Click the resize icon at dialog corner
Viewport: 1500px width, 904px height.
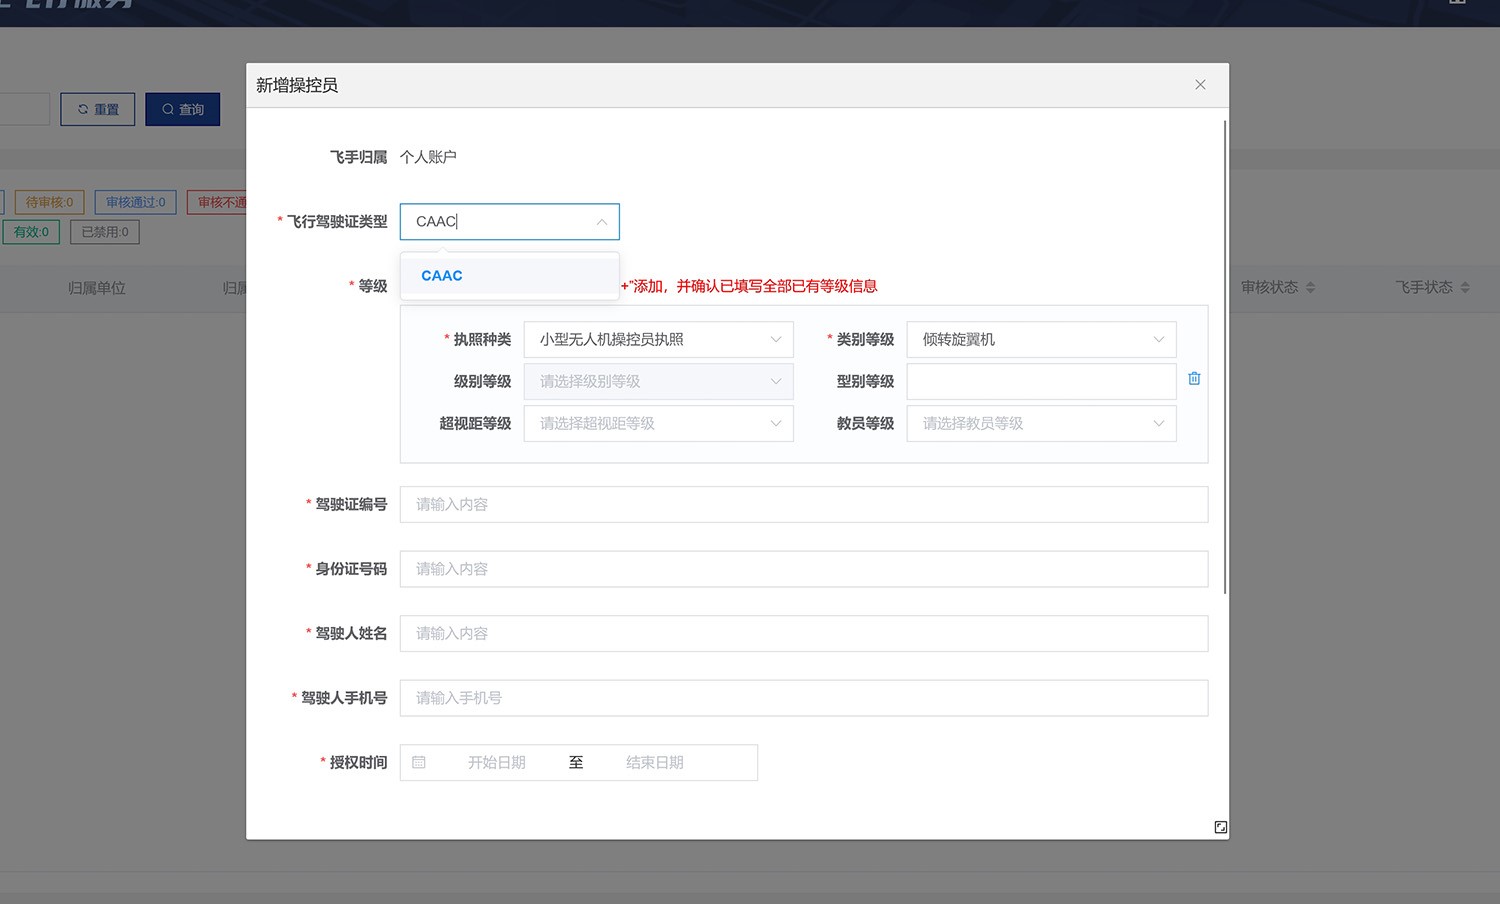1220,827
